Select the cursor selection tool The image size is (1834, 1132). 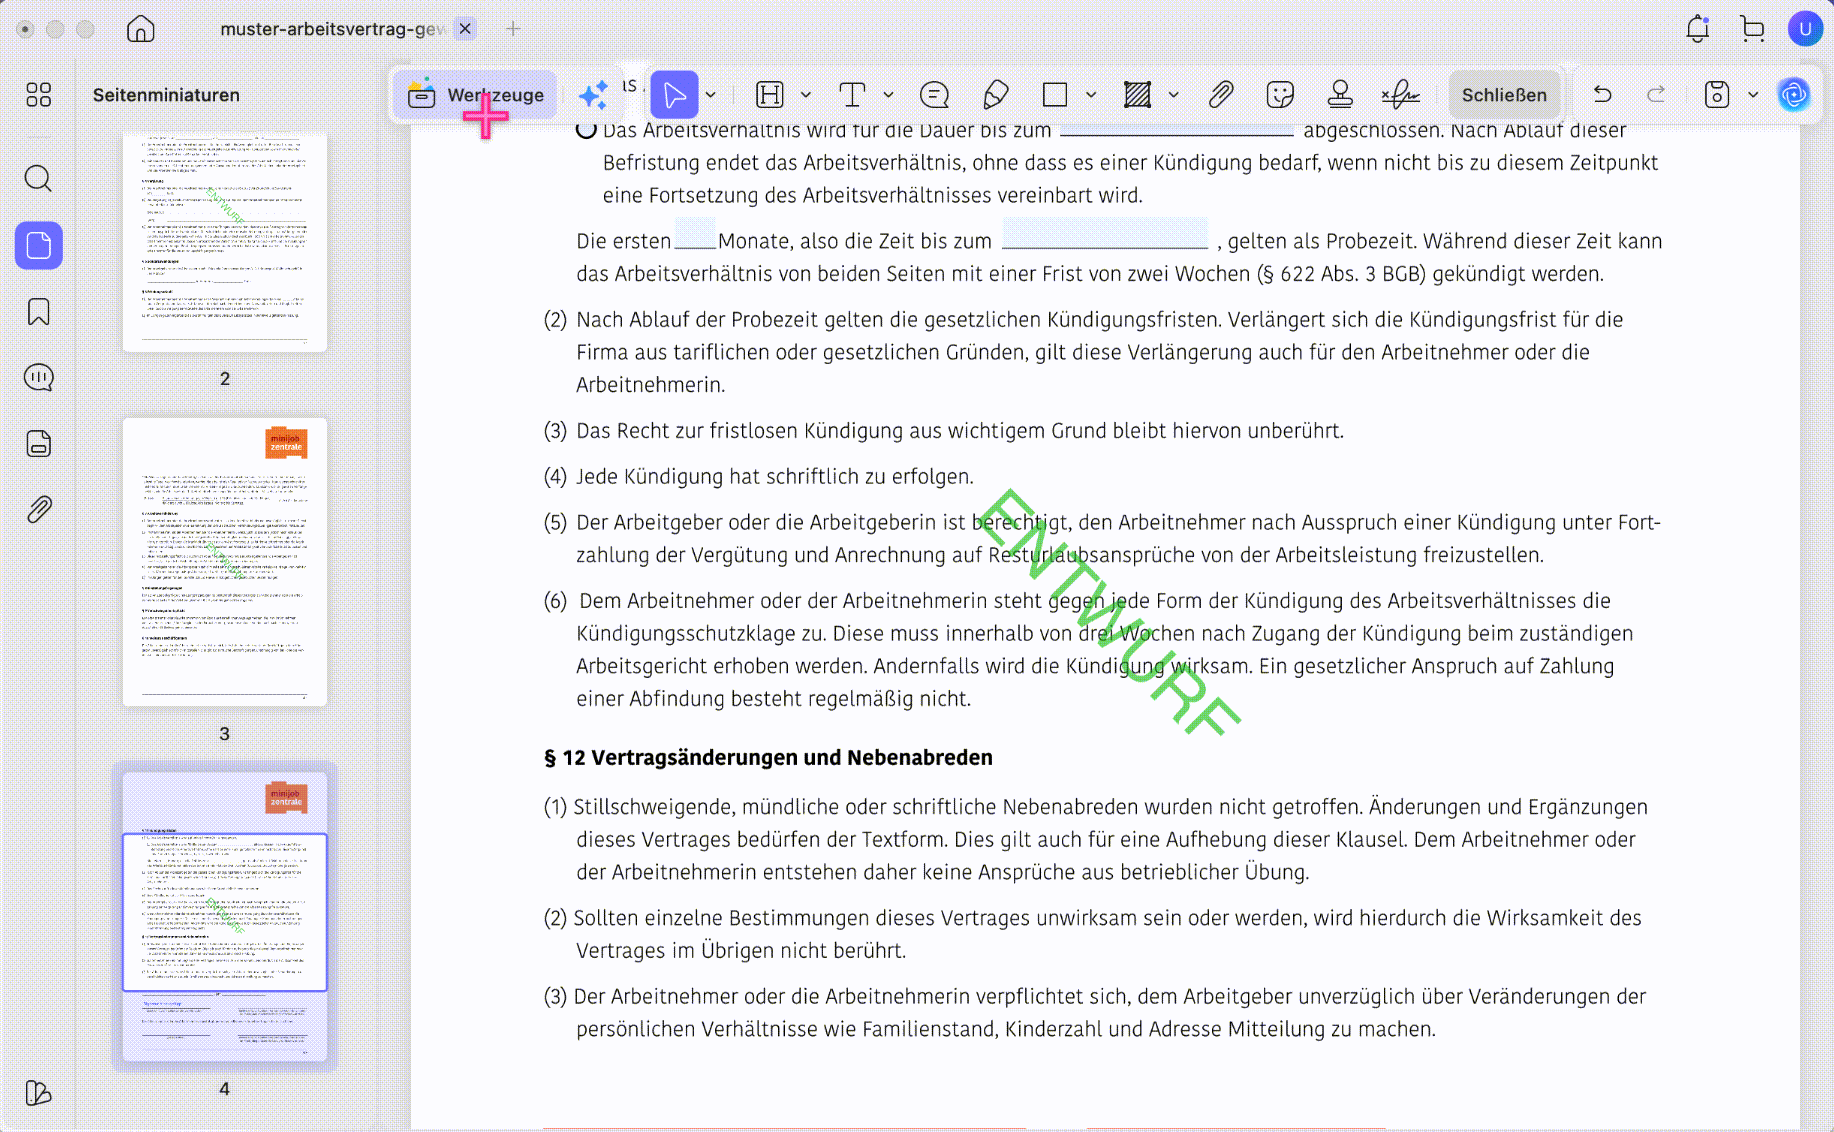coord(675,95)
